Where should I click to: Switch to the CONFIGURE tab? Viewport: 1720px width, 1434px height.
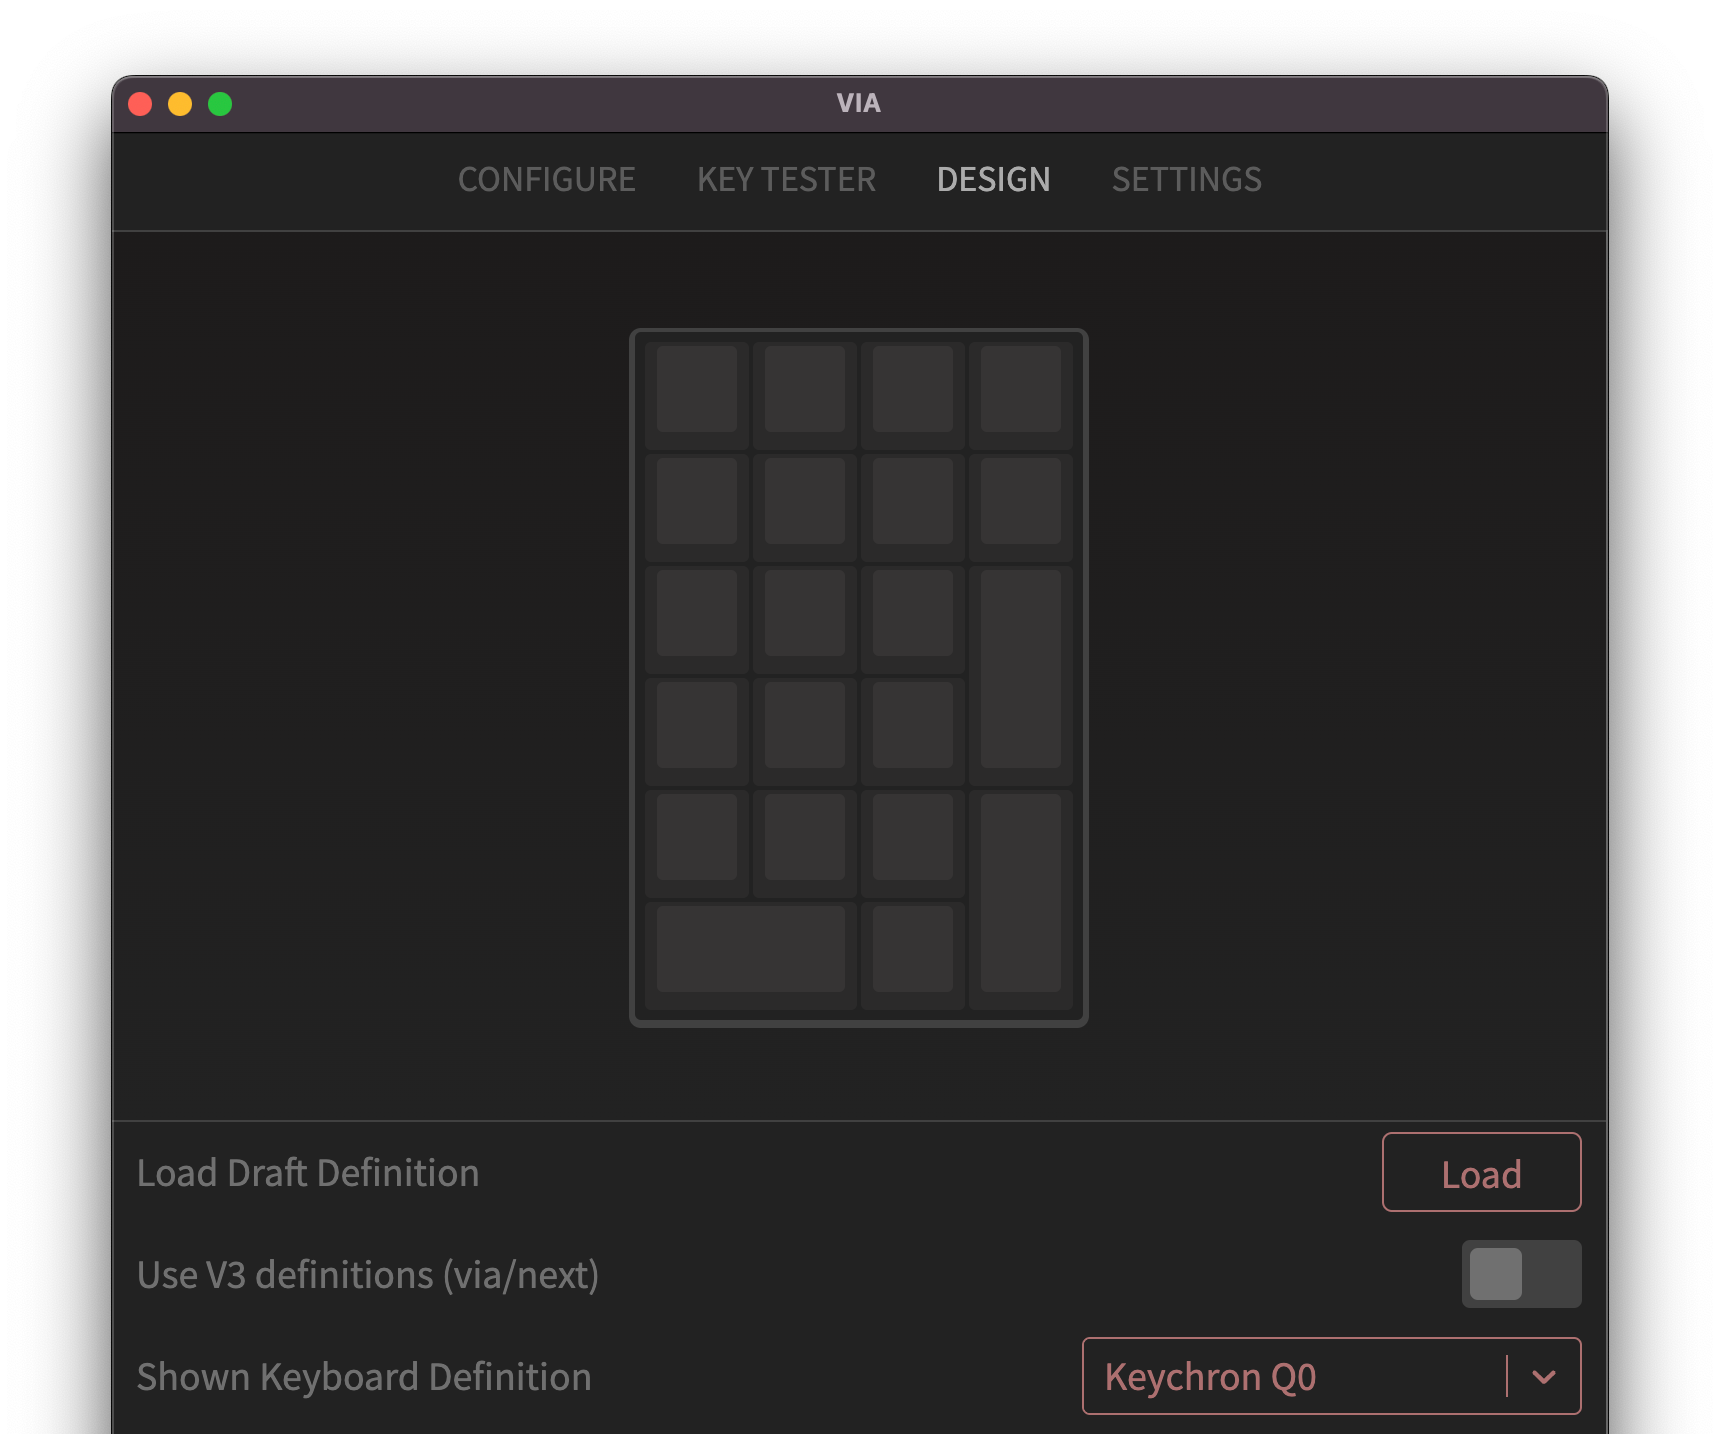pos(547,180)
